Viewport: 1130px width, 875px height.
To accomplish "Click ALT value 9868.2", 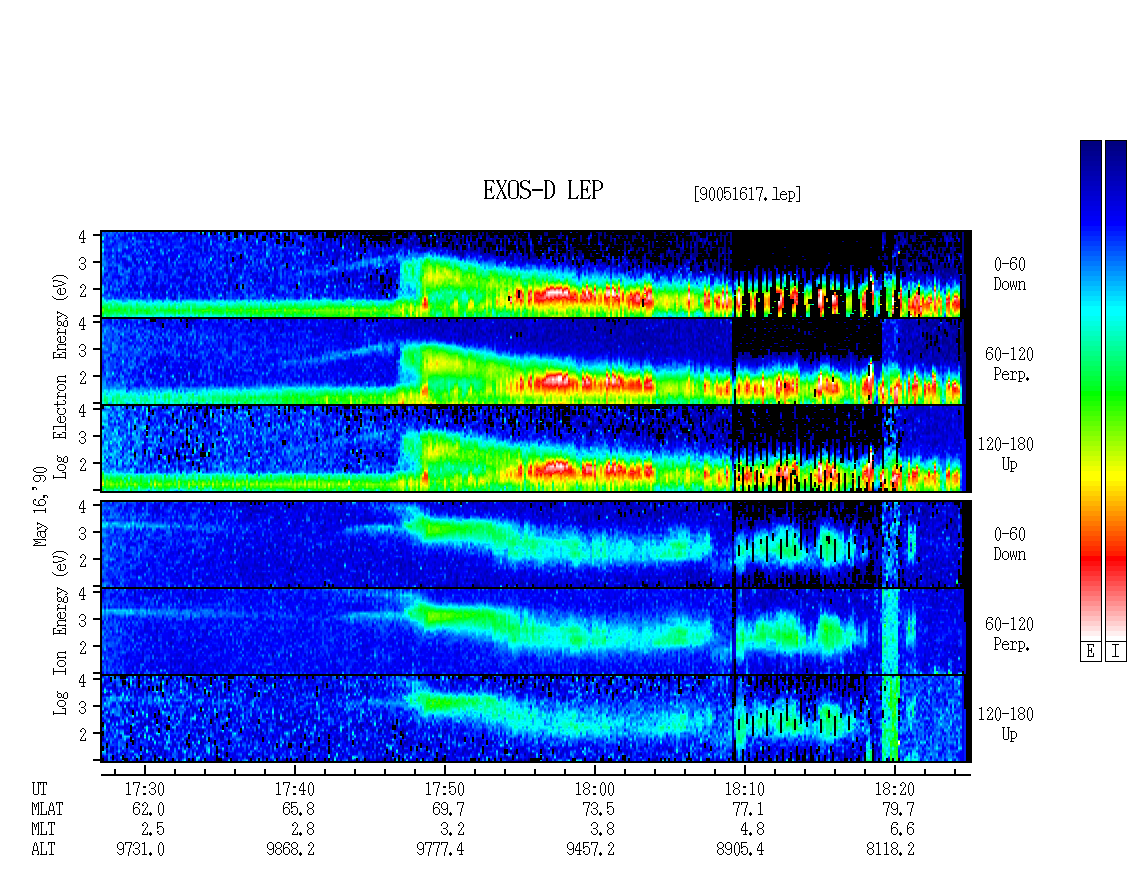I will tap(290, 850).
